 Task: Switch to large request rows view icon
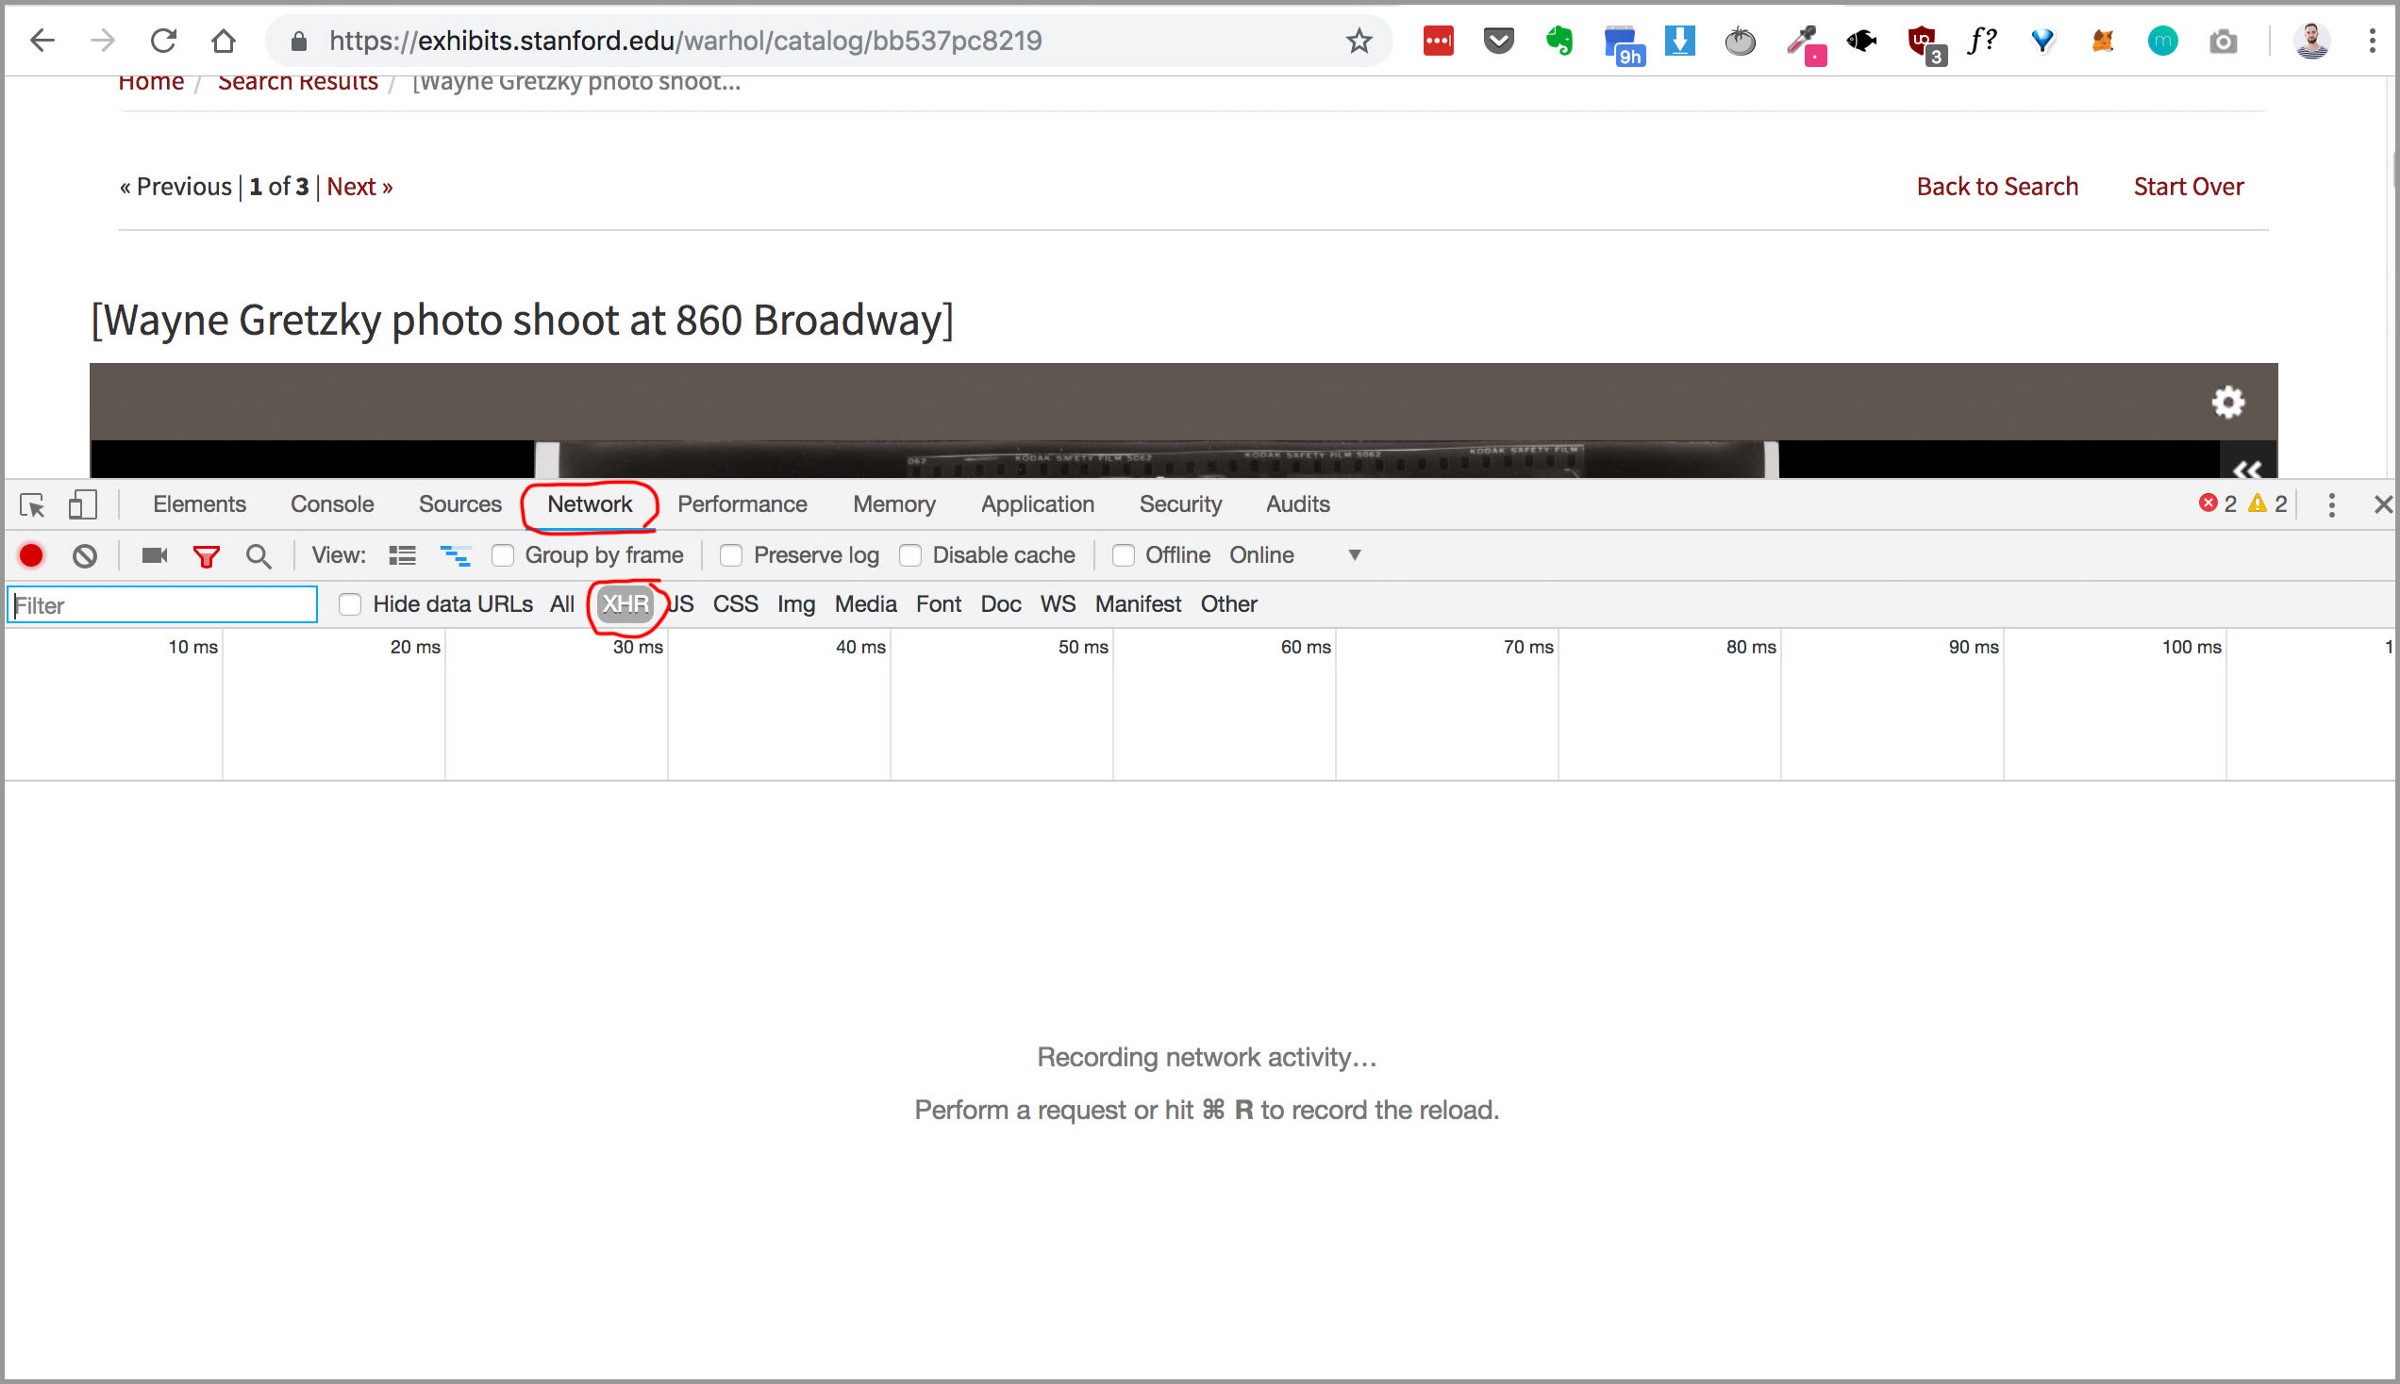402,555
